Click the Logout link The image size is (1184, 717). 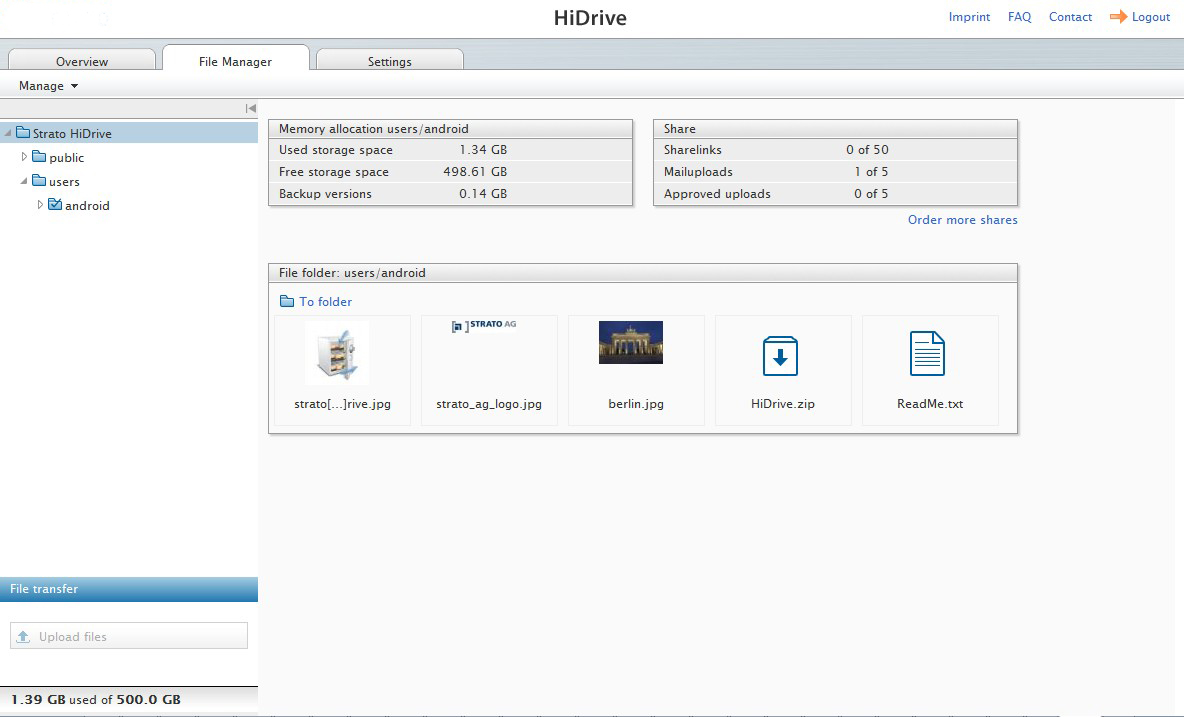1151,17
